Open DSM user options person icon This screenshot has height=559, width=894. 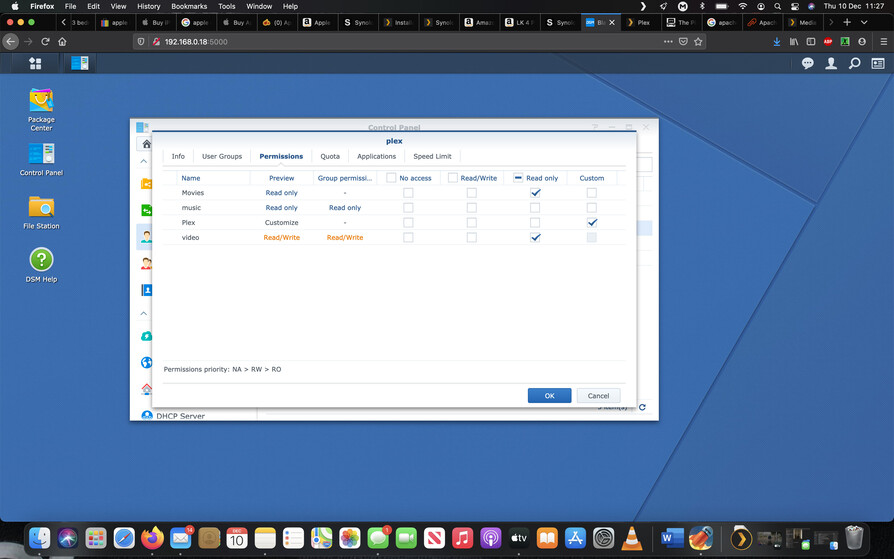coord(831,63)
